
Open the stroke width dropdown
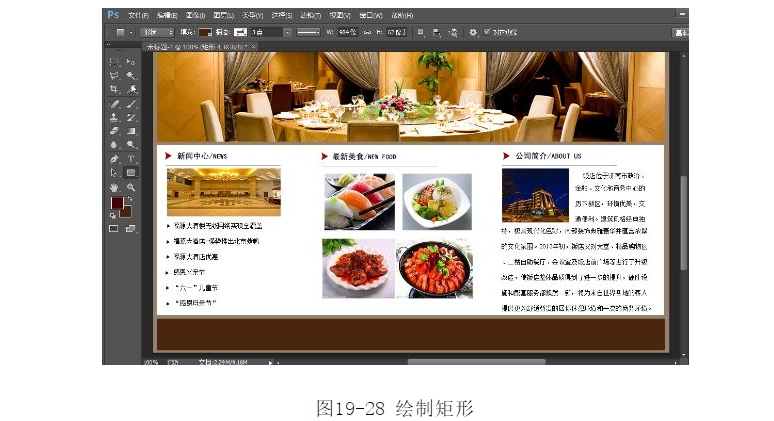coord(273,32)
